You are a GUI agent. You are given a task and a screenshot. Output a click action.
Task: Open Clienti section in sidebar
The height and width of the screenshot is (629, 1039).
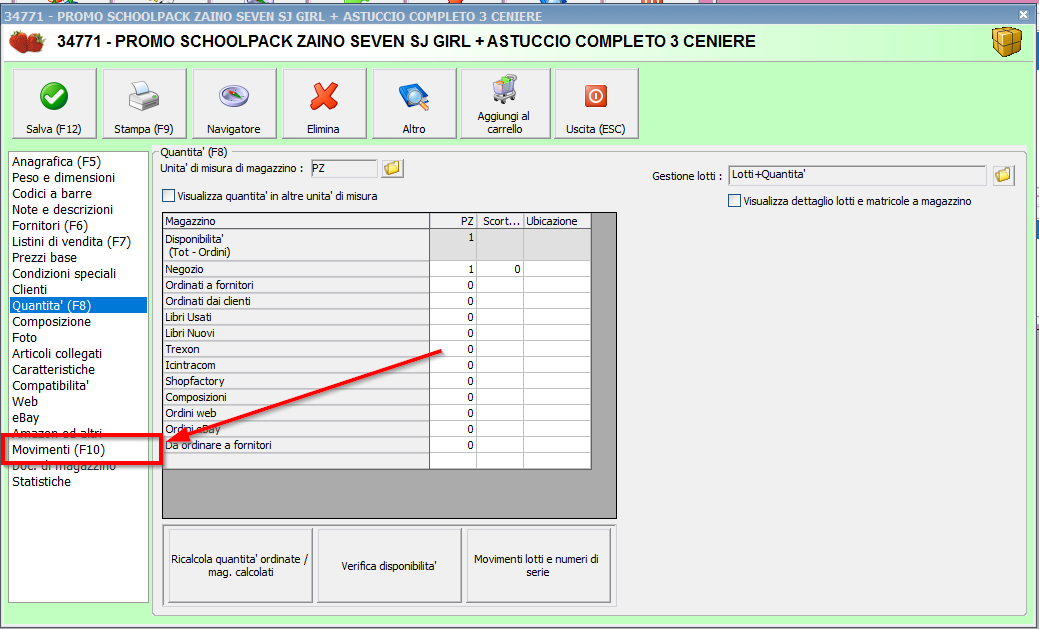(x=30, y=289)
